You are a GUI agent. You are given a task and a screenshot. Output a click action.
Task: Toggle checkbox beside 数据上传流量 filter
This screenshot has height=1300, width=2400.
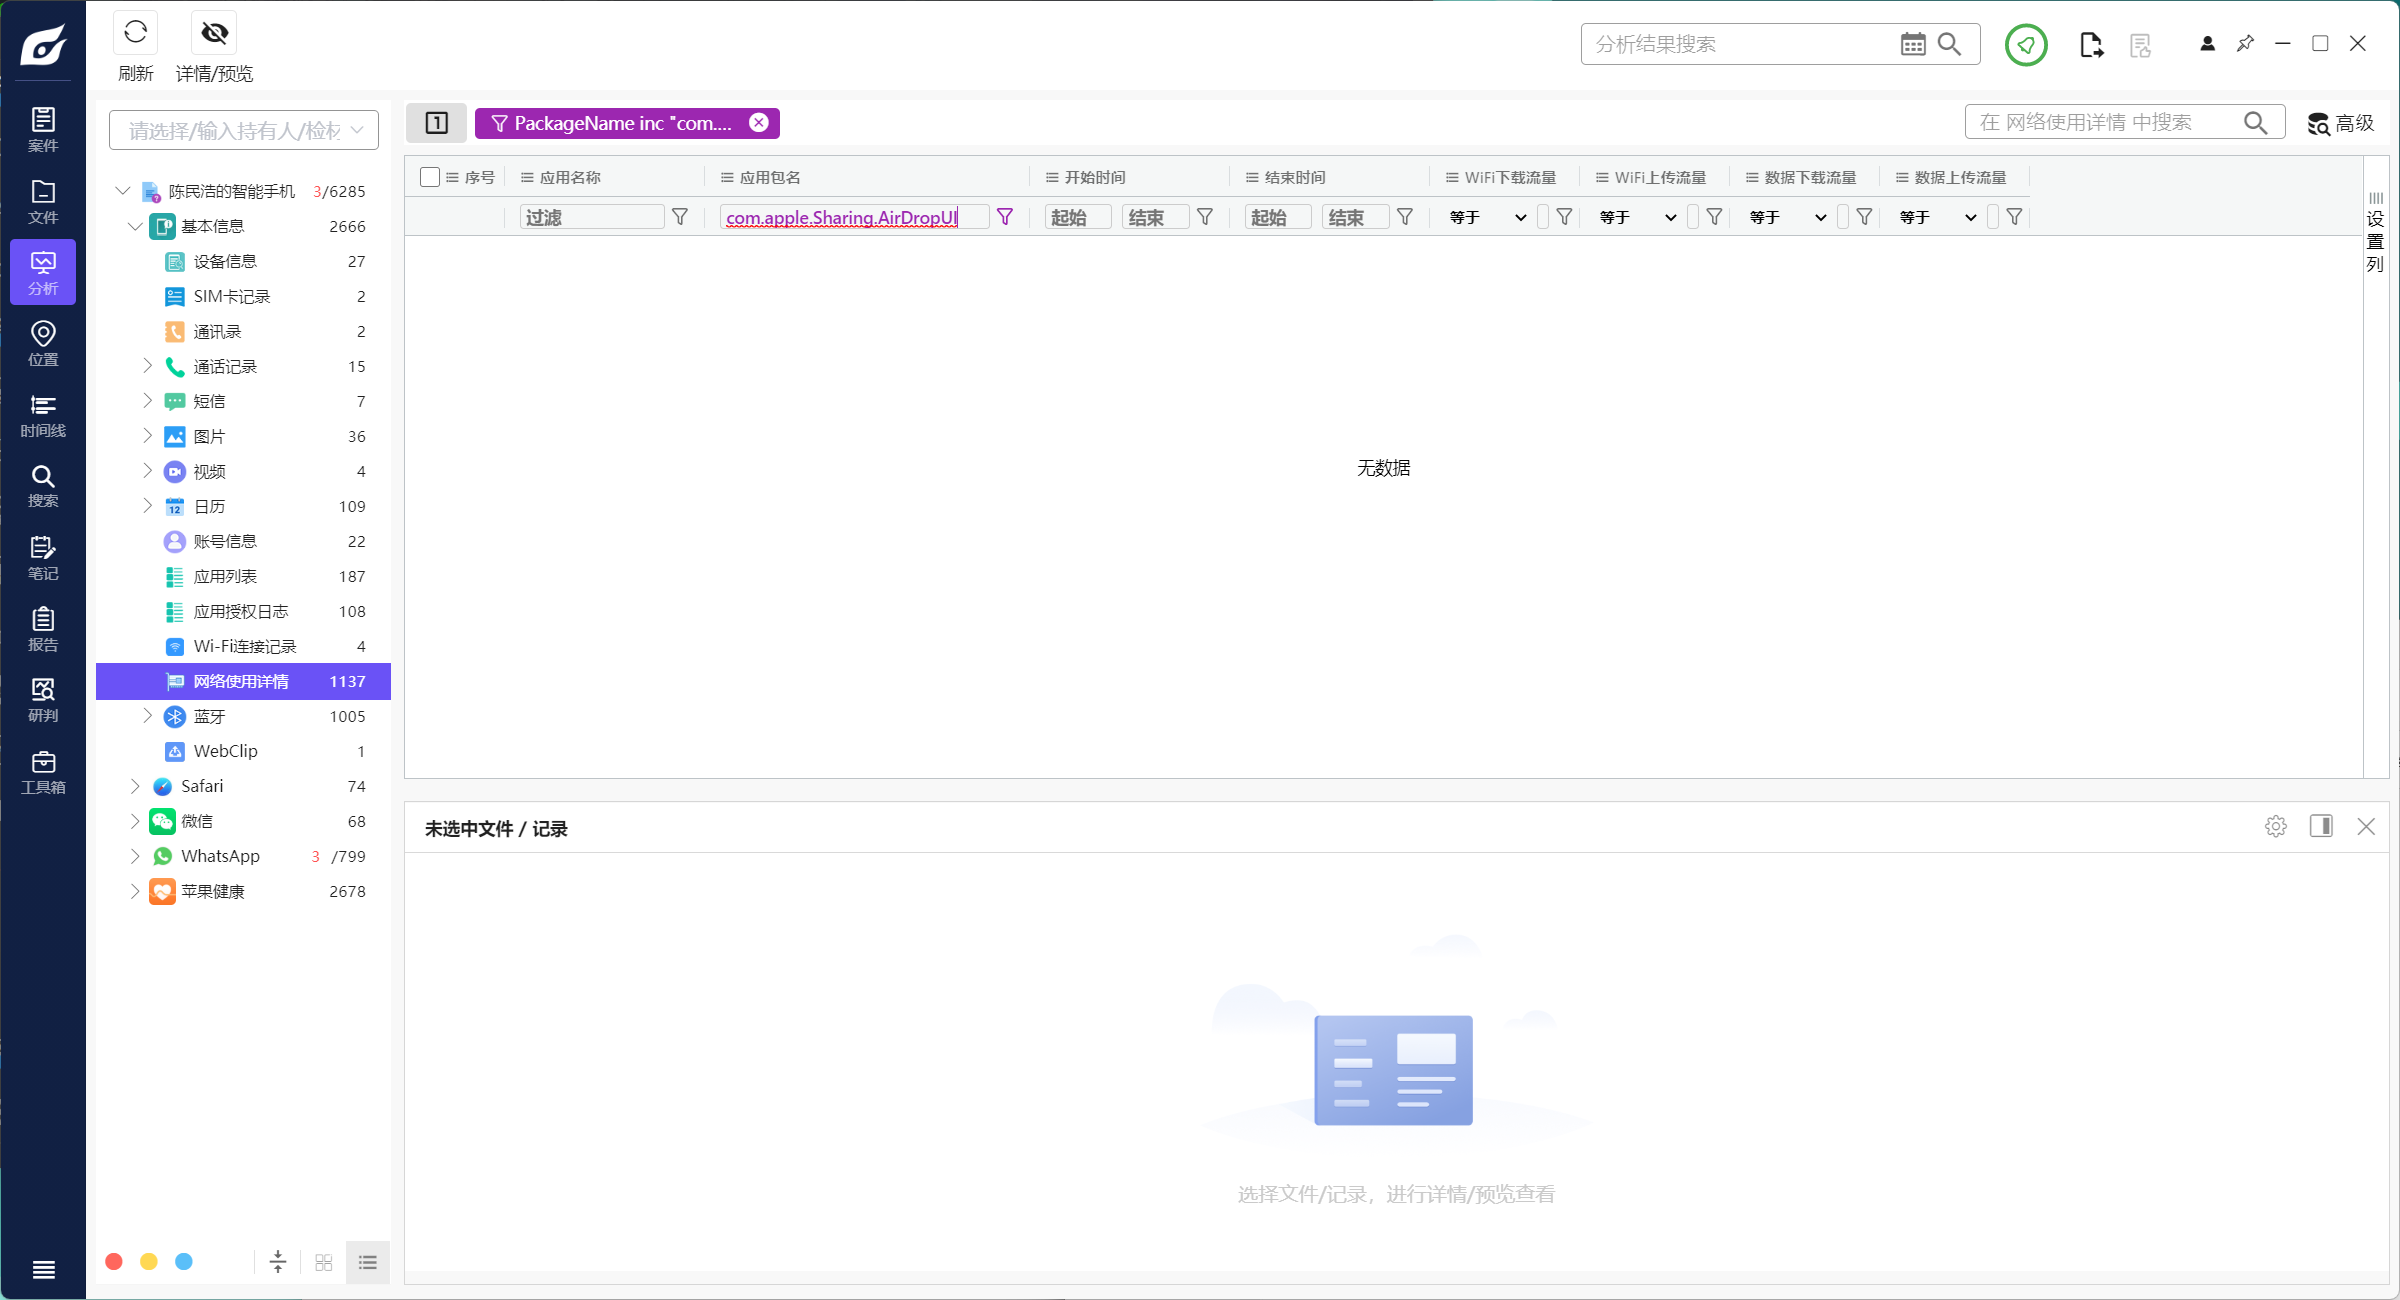pyautogui.click(x=1993, y=217)
